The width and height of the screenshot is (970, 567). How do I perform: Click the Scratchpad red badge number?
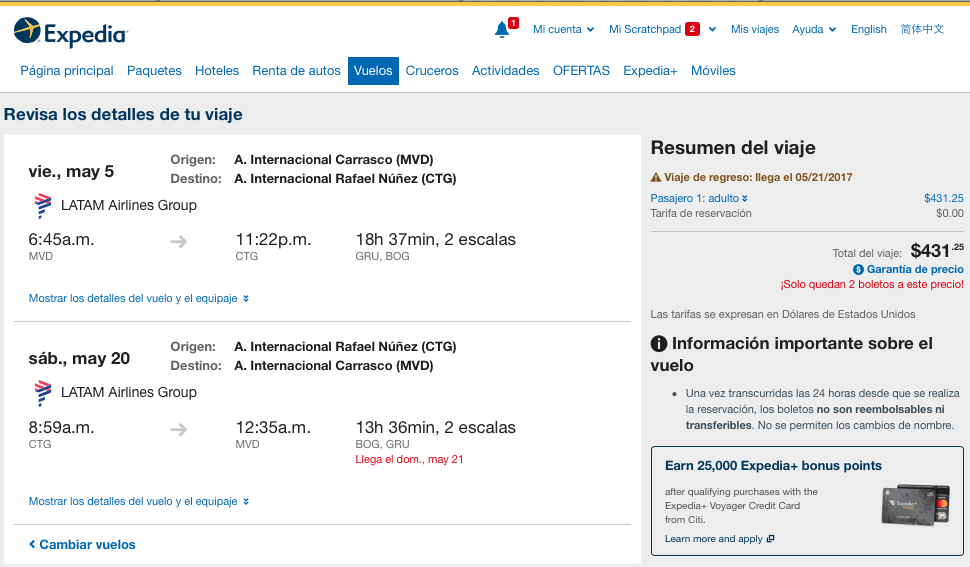[692, 29]
